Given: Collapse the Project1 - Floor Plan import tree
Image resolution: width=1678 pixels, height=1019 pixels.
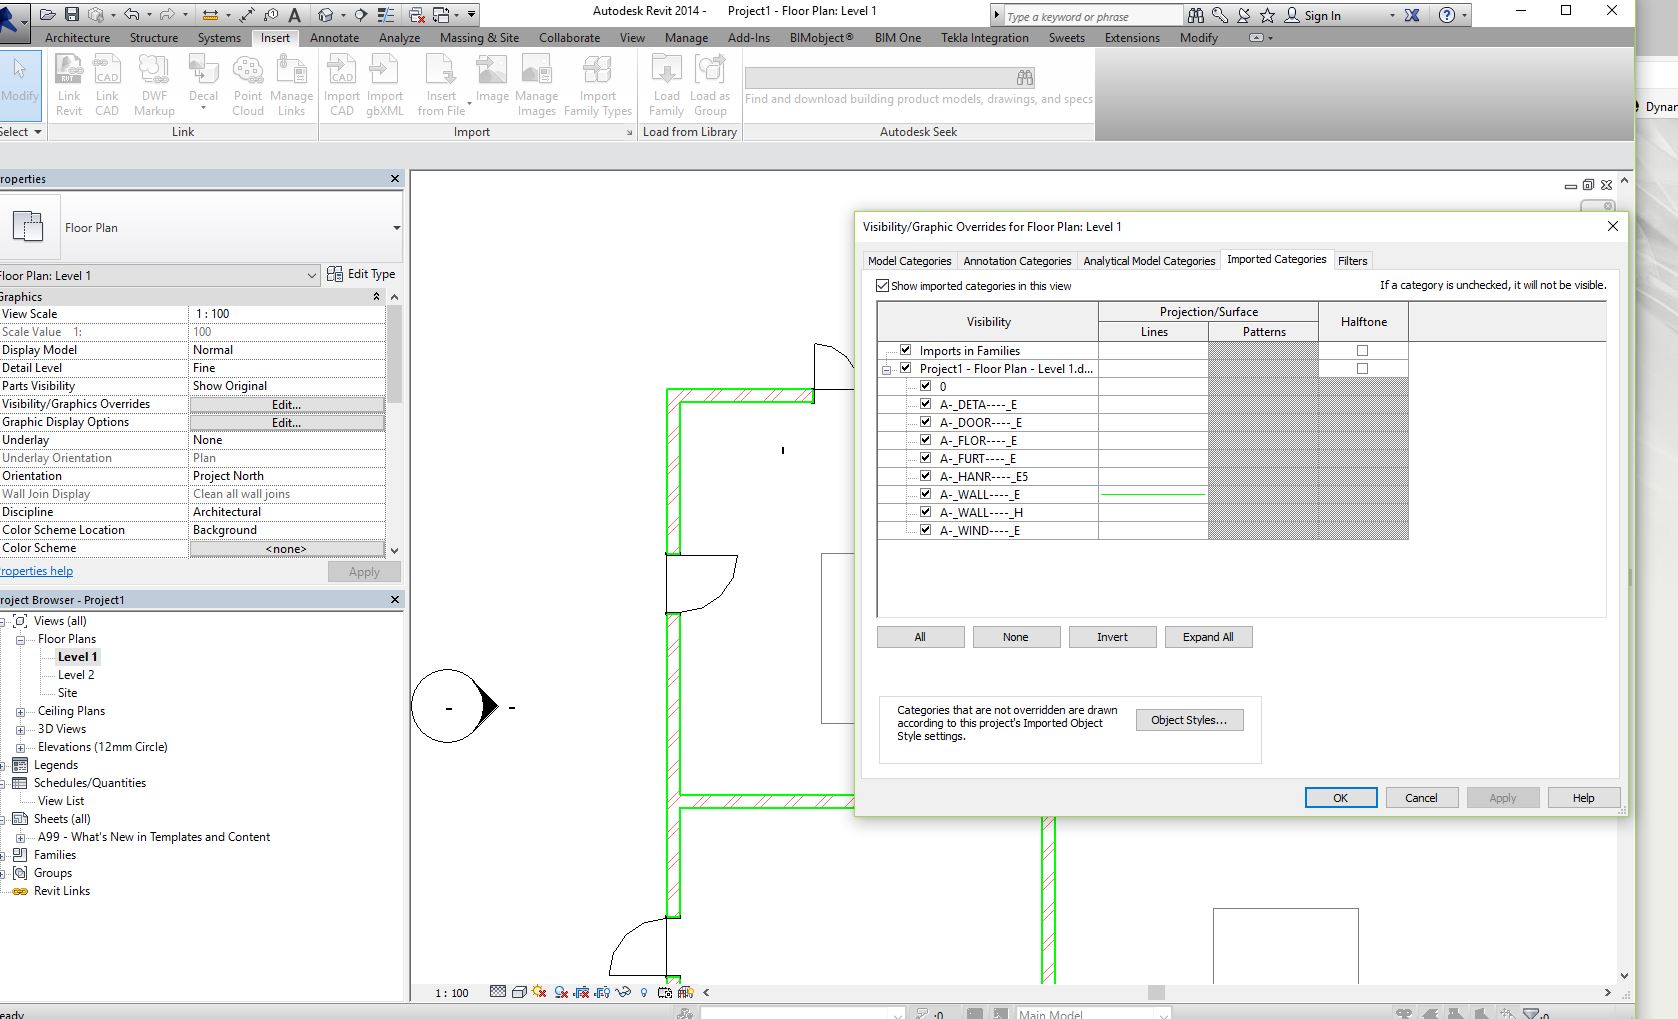Looking at the screenshot, I should [888, 368].
